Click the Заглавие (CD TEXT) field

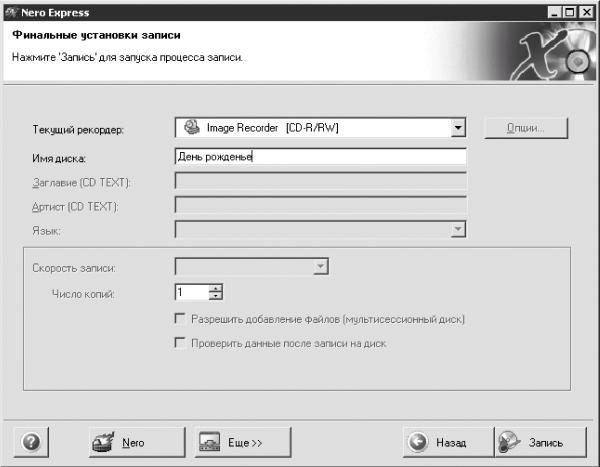[x=320, y=181]
